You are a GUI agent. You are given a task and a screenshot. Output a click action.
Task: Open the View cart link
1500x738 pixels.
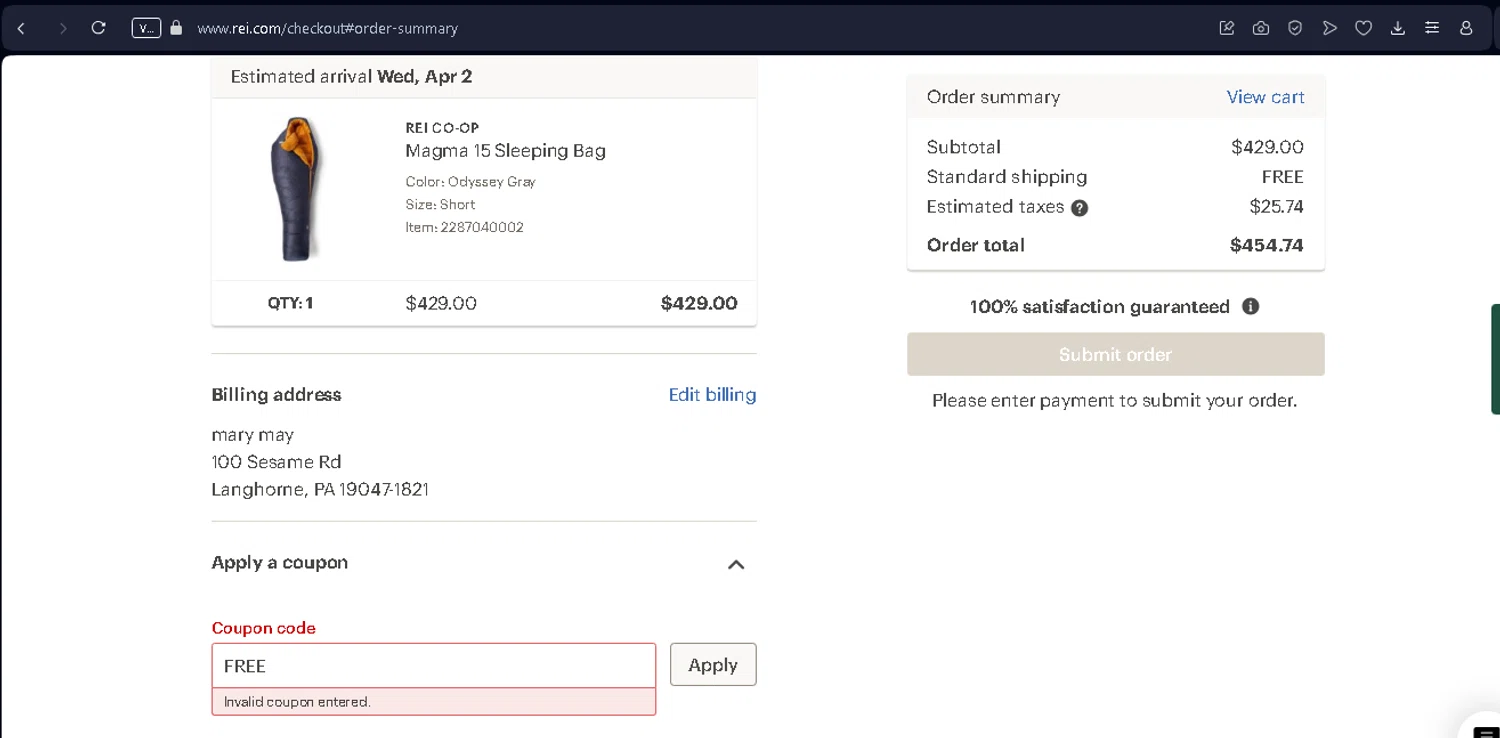[x=1265, y=97]
